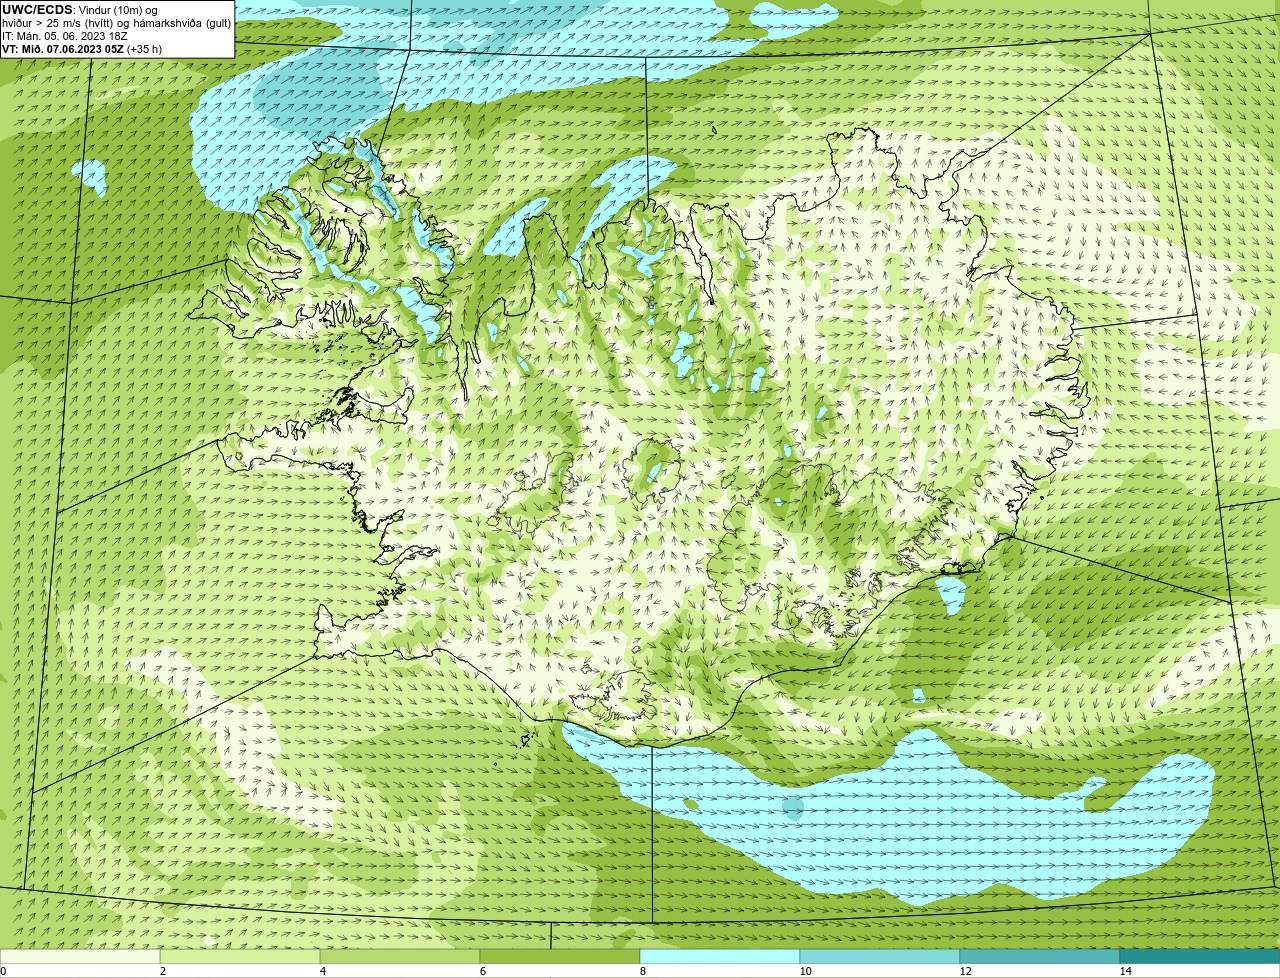Click the pale yellow 0–2 m/s legend swatch

point(80,956)
